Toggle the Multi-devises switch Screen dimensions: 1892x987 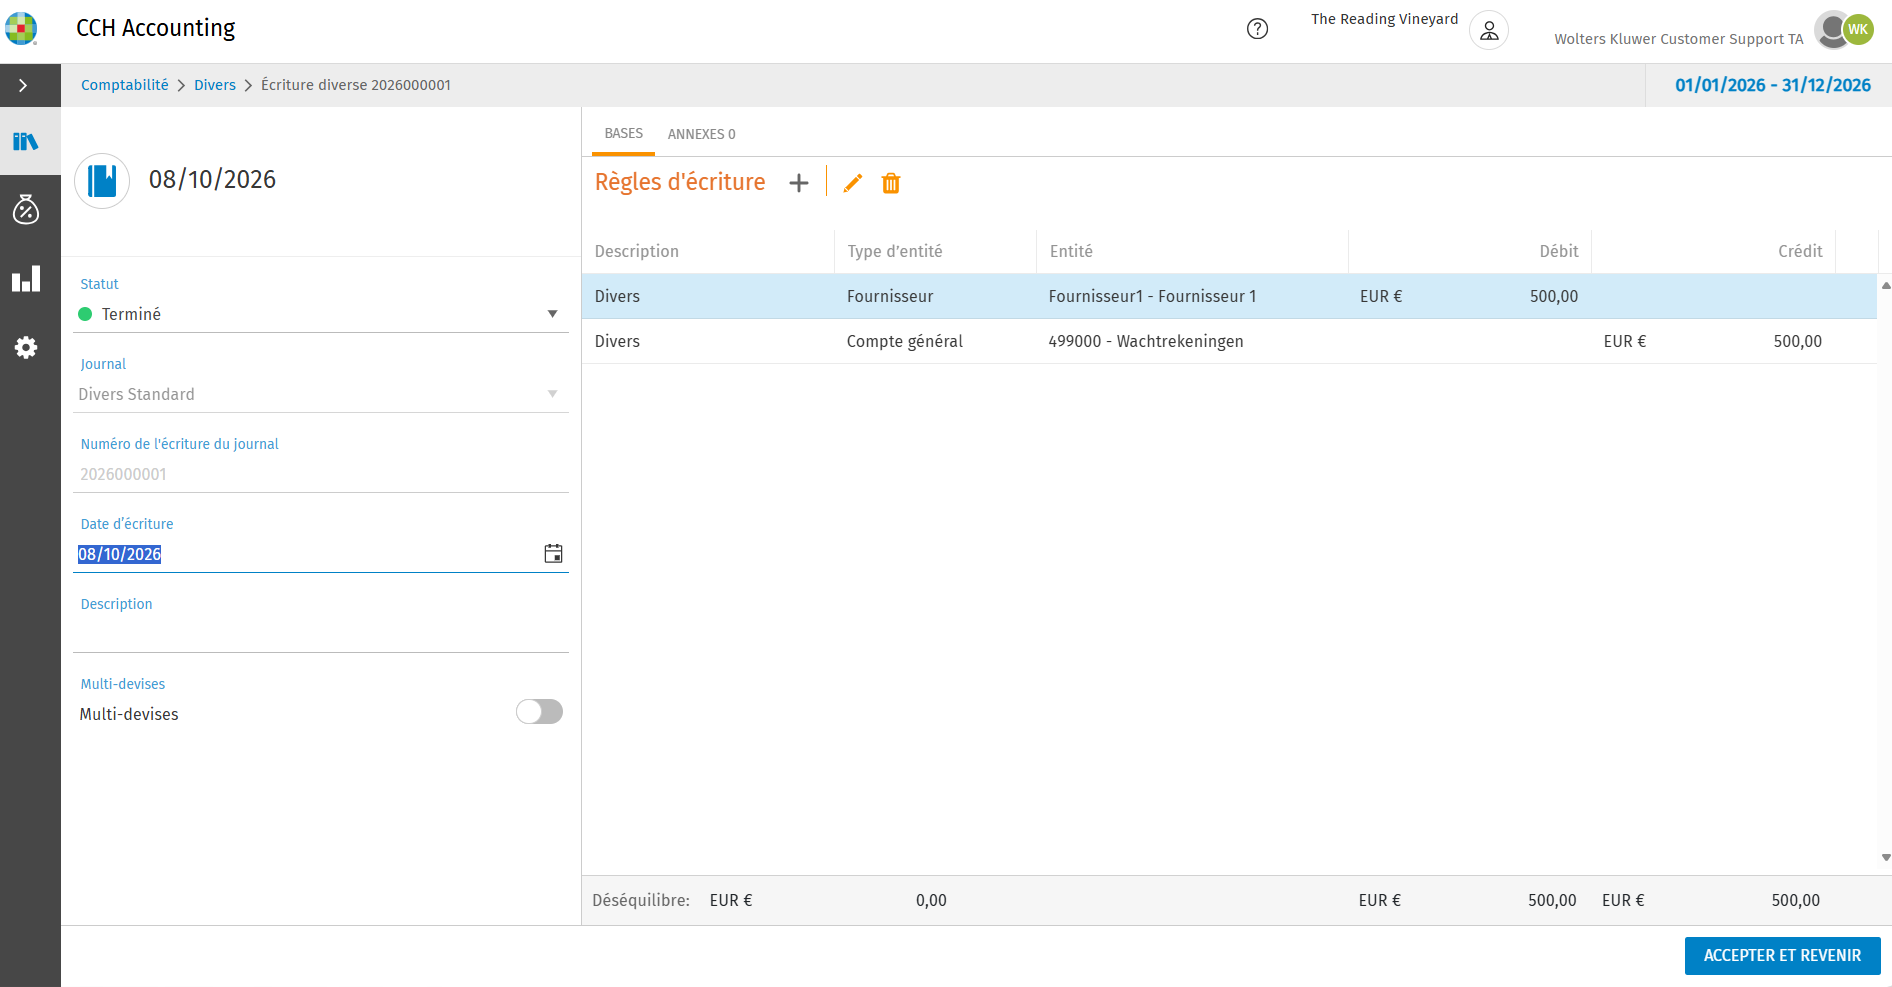(539, 711)
